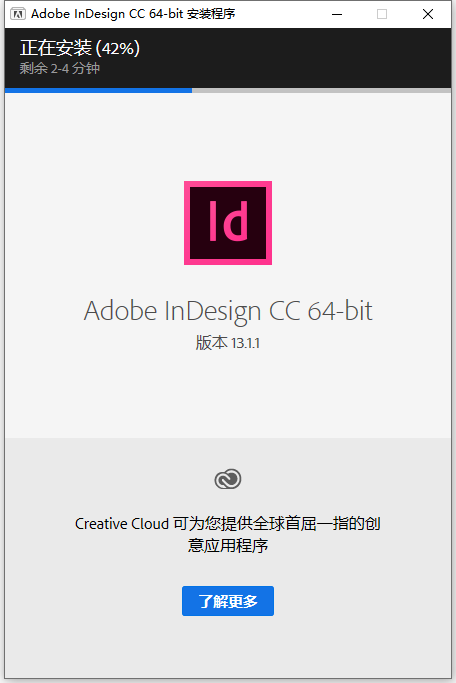Viewport: 456px width, 683px height.
Task: Click the 意应用程序 text line
Action: click(x=228, y=545)
